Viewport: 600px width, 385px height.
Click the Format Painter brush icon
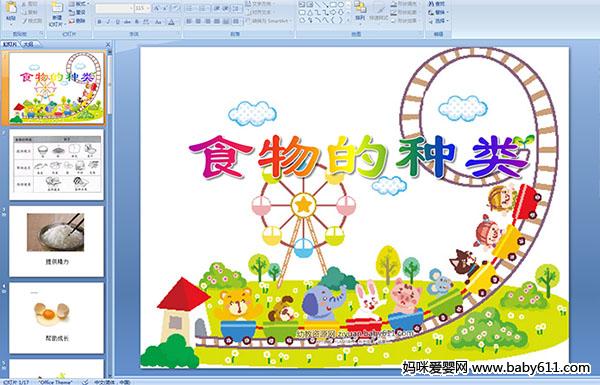pyautogui.click(x=25, y=21)
